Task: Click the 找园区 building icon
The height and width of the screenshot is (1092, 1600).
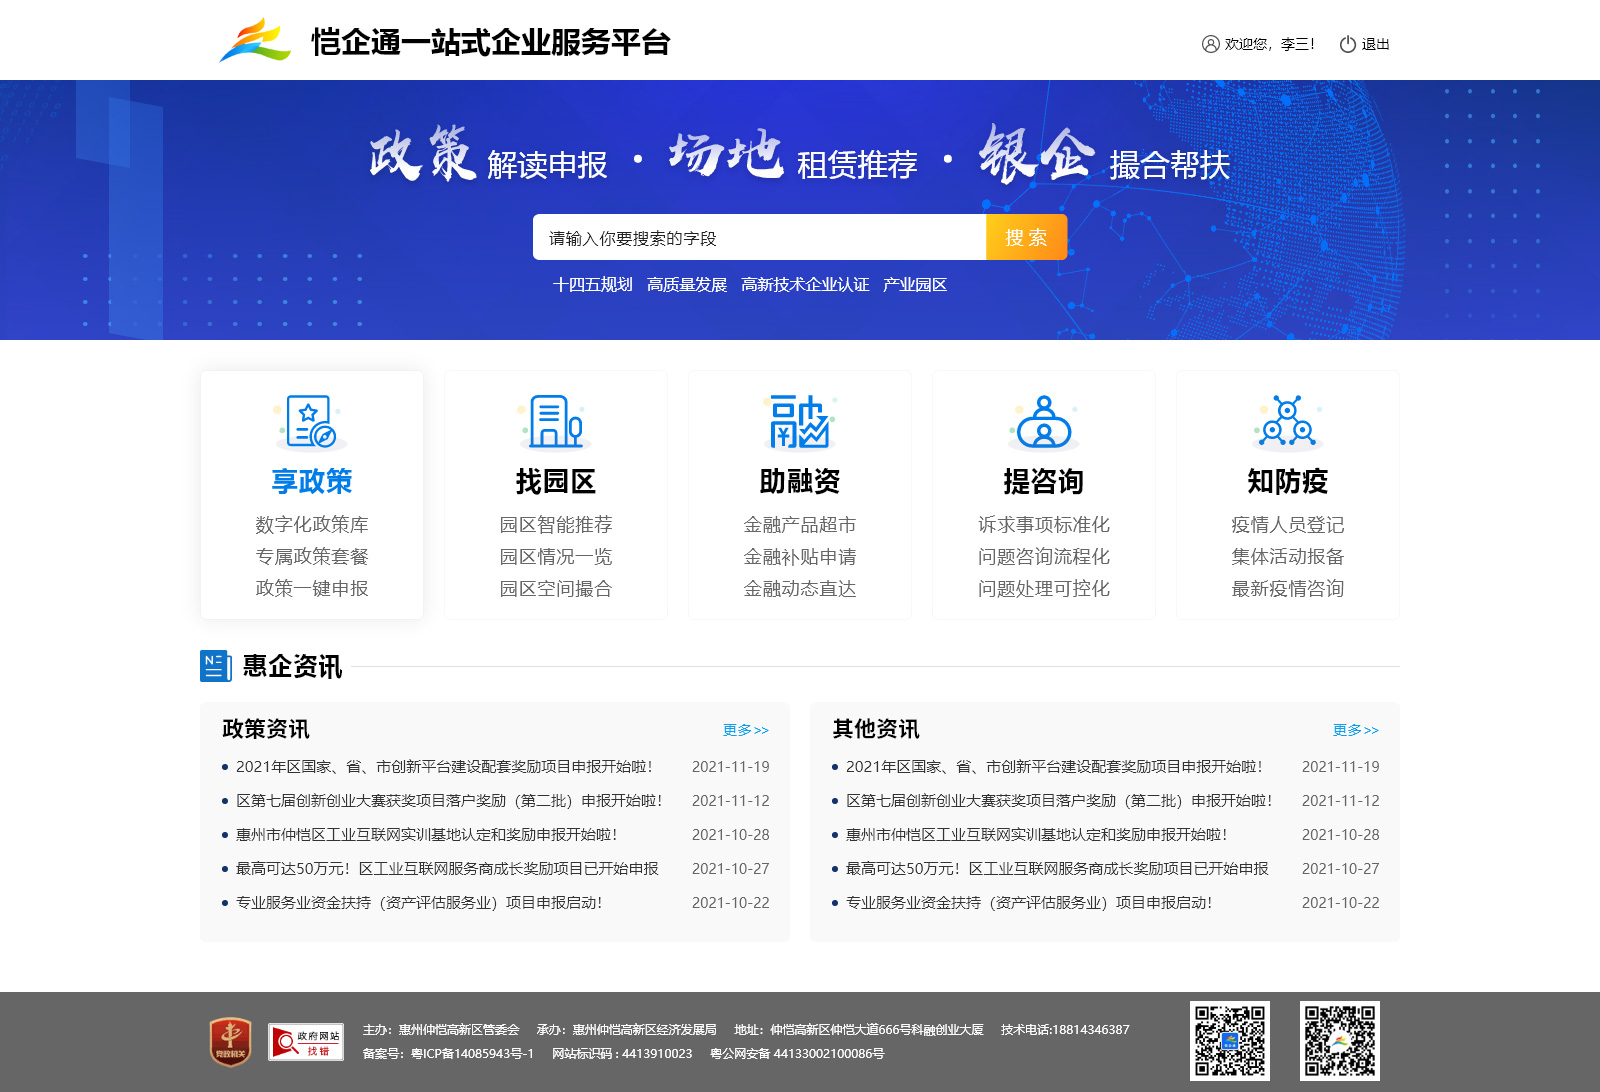Action: click(555, 422)
